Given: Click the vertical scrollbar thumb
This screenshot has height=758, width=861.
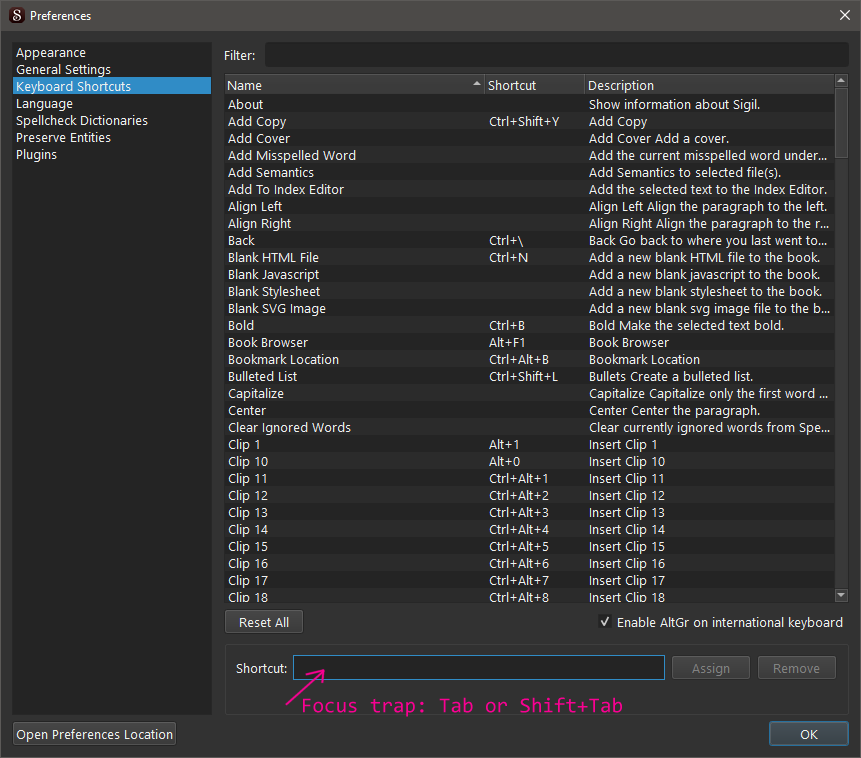Looking at the screenshot, I should [841, 123].
